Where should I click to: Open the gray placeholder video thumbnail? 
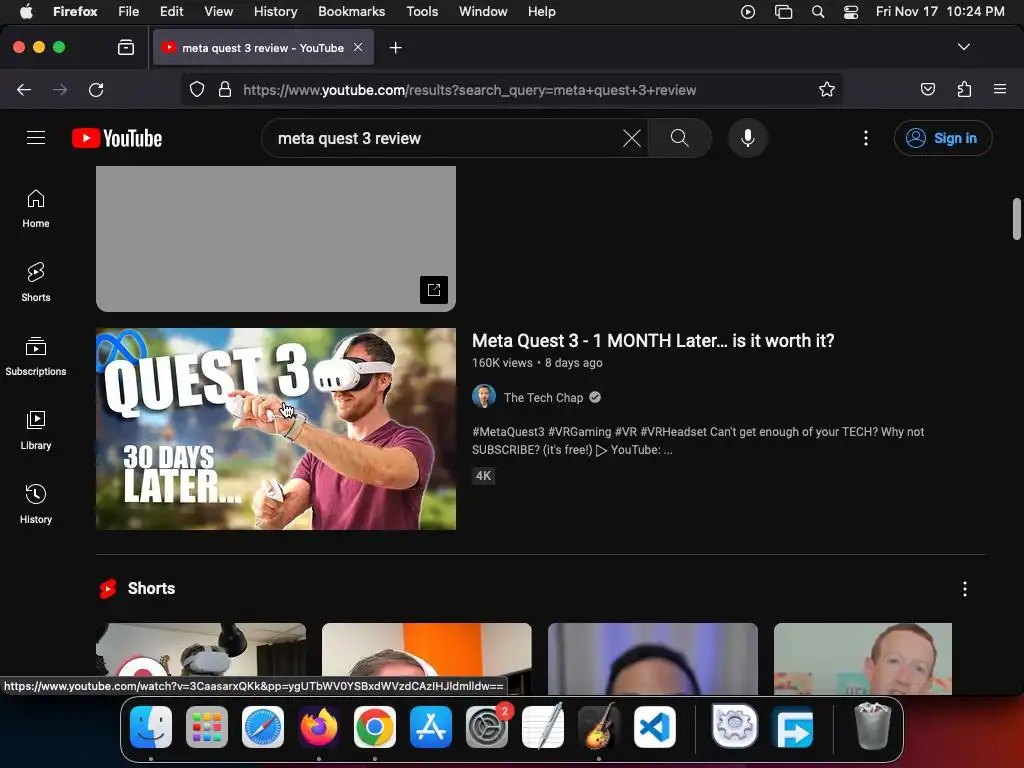pyautogui.click(x=276, y=238)
